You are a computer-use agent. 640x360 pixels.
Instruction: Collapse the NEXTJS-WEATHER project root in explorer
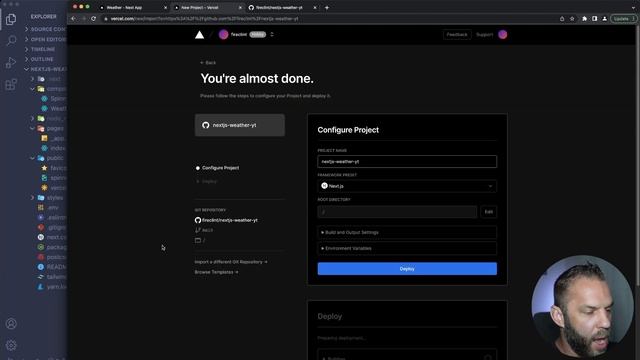point(45,69)
